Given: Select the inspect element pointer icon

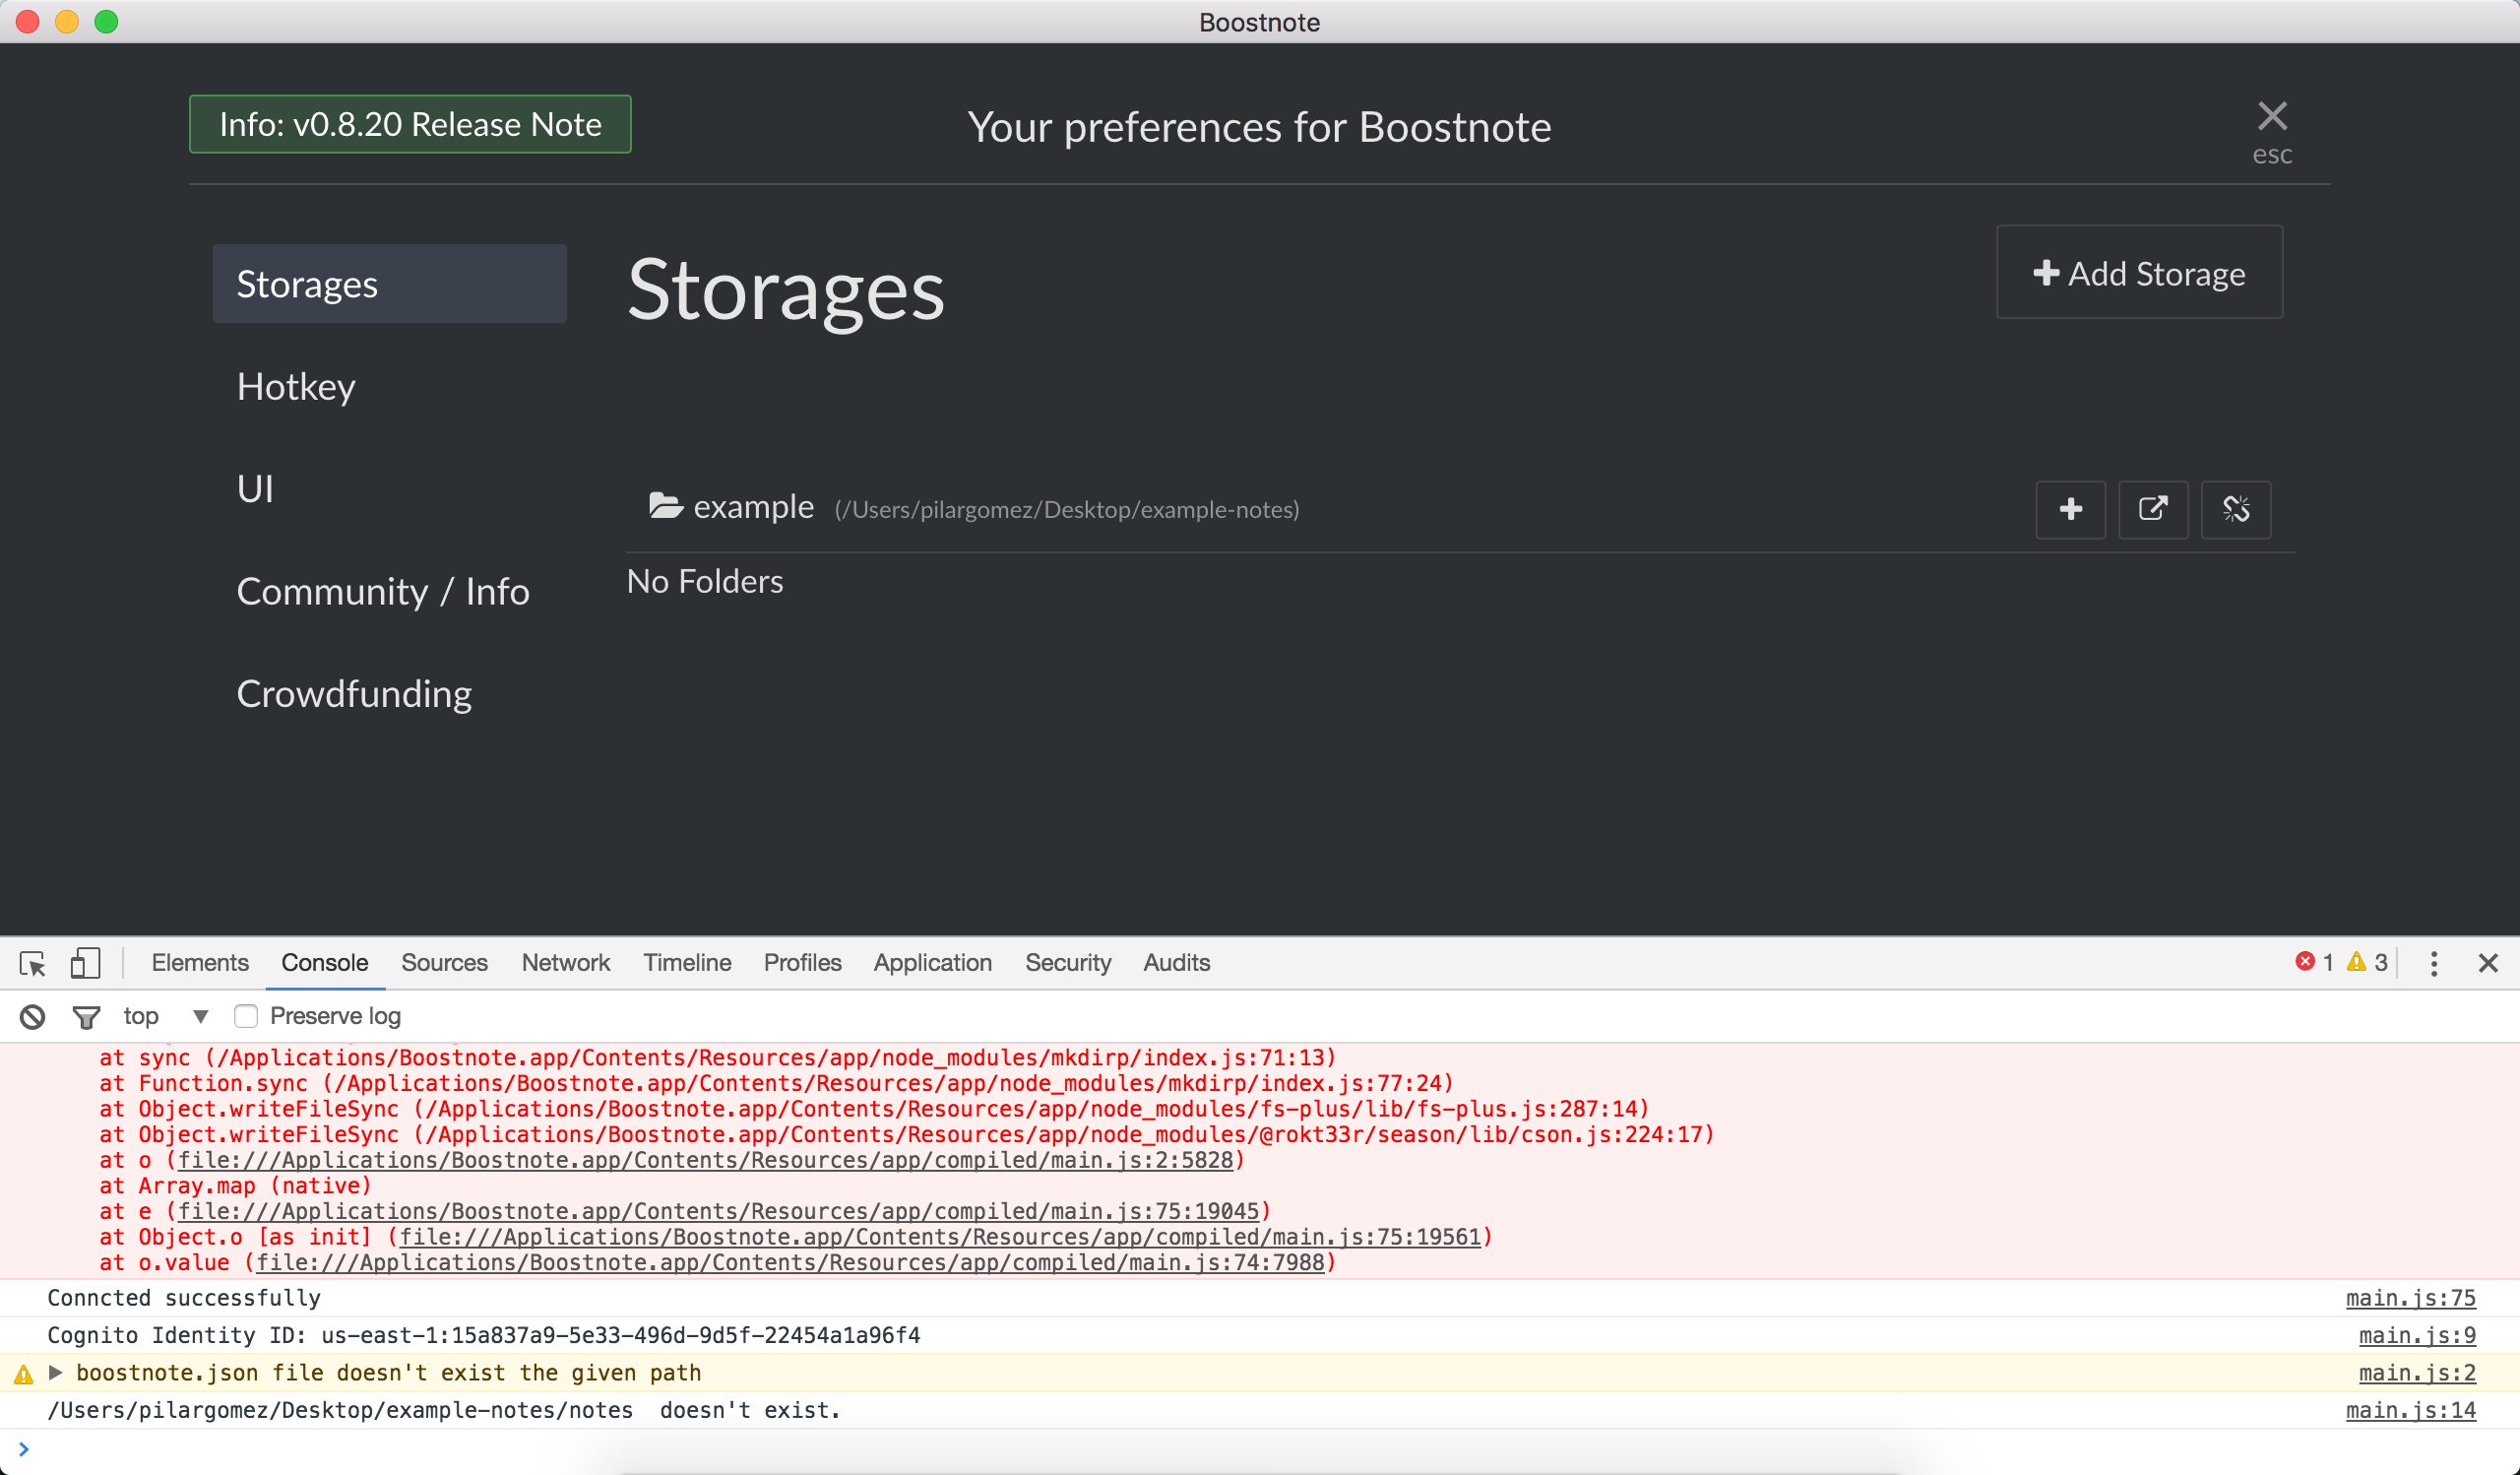Looking at the screenshot, I should (x=32, y=963).
